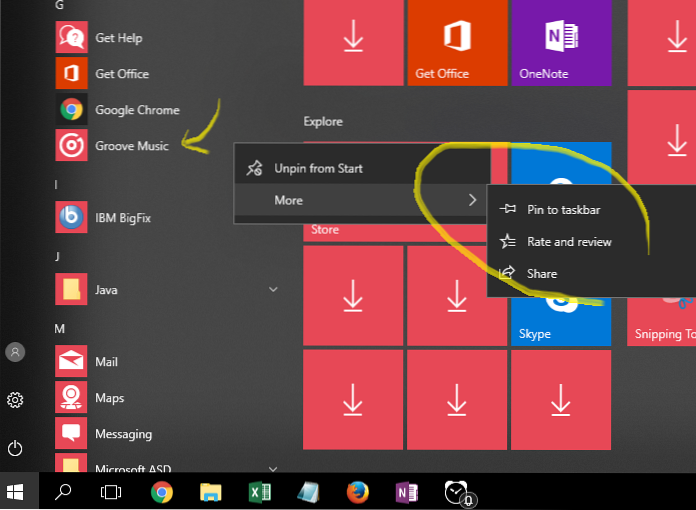Launch Google Chrome from the app list
Image resolution: width=696 pixels, height=510 pixels.
point(136,110)
